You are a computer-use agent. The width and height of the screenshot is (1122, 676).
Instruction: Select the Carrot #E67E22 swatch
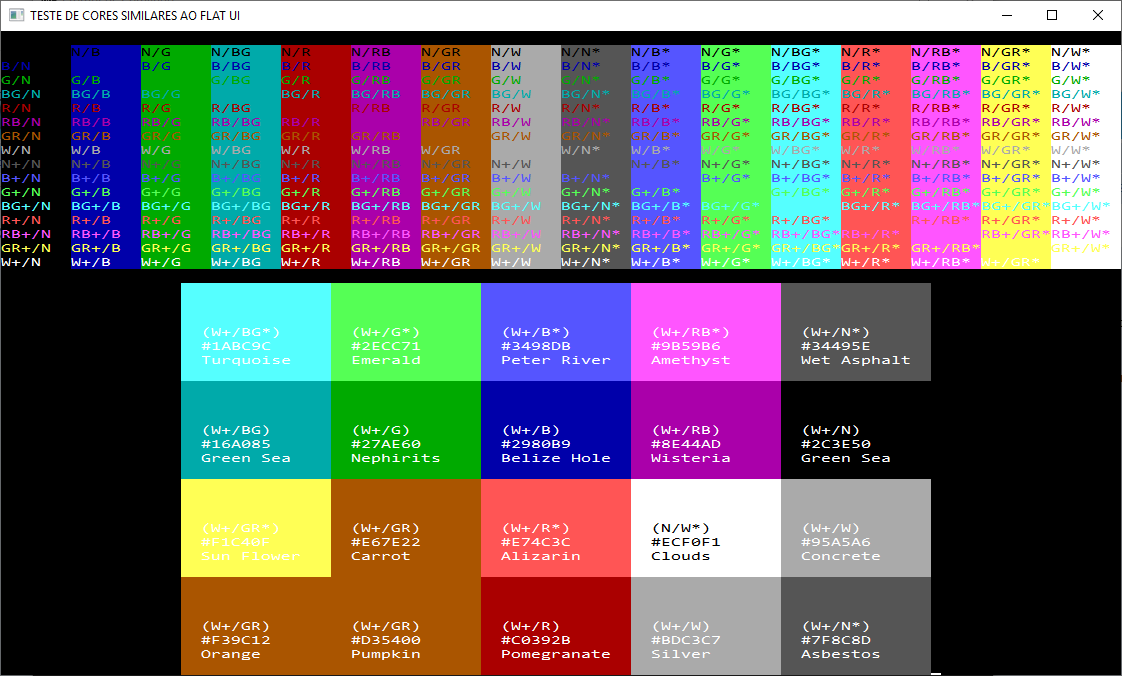pos(406,528)
